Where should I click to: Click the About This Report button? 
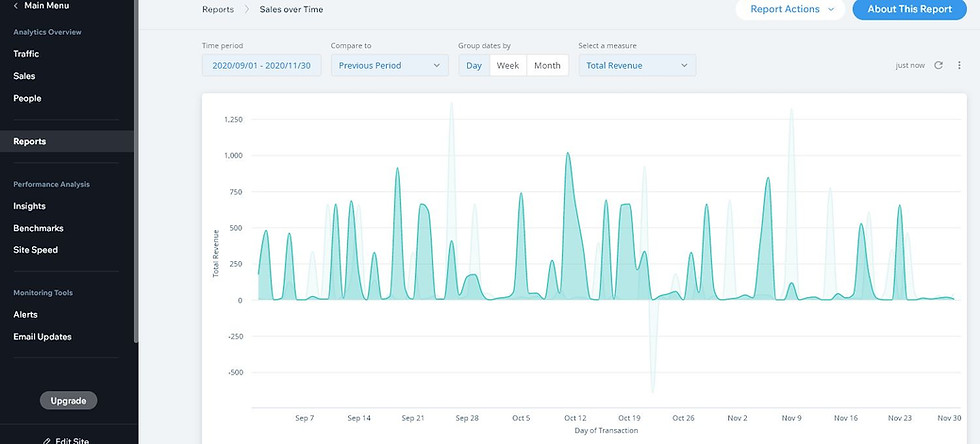click(909, 9)
